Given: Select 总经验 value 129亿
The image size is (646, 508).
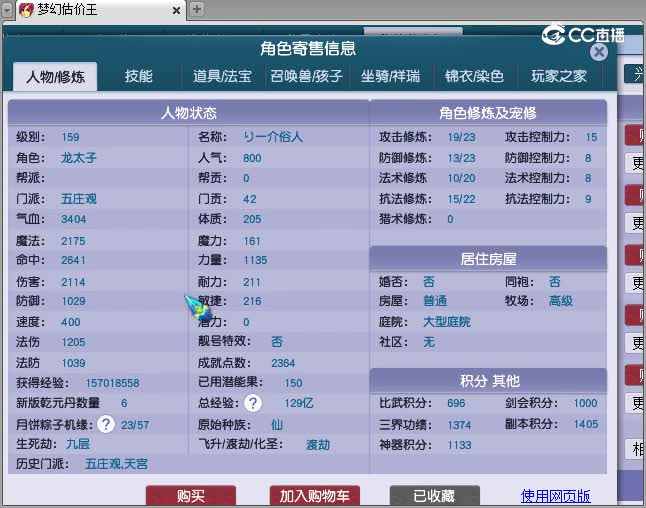Looking at the screenshot, I should (x=299, y=403).
